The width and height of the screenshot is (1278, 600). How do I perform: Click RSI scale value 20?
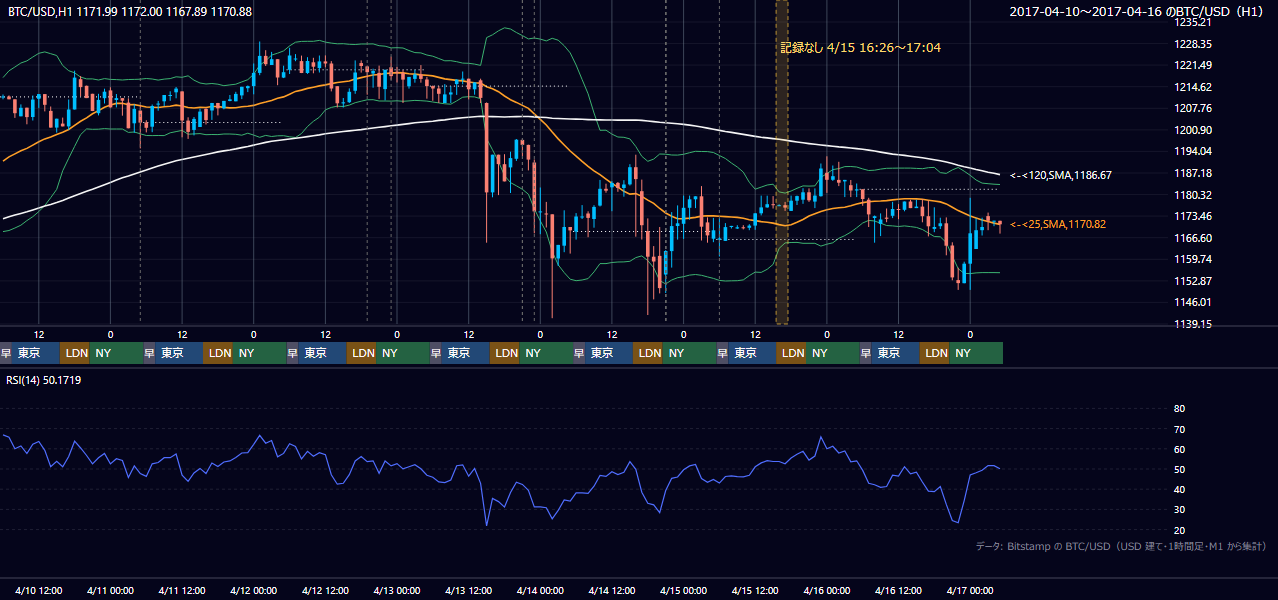point(1179,530)
